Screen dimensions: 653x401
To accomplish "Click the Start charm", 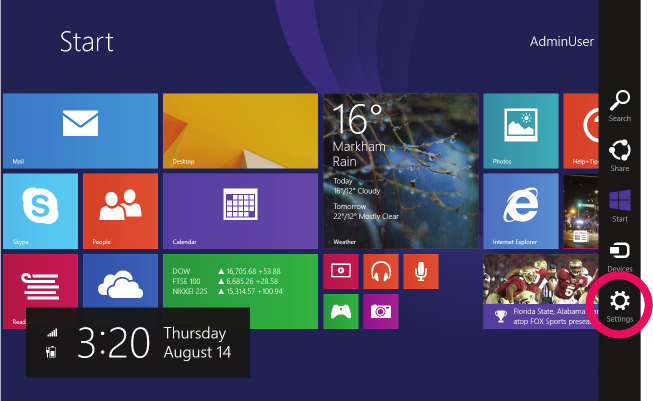I will [620, 206].
